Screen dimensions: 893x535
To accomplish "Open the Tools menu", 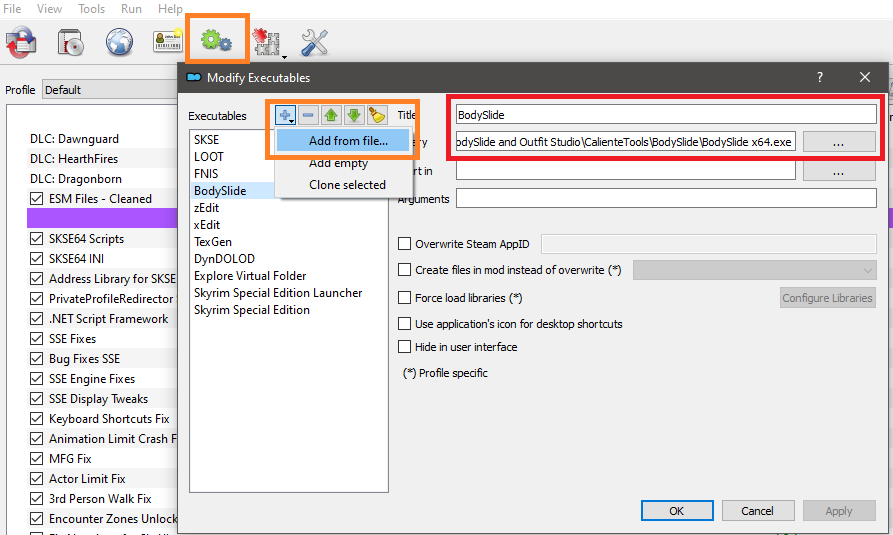I will coord(92,9).
